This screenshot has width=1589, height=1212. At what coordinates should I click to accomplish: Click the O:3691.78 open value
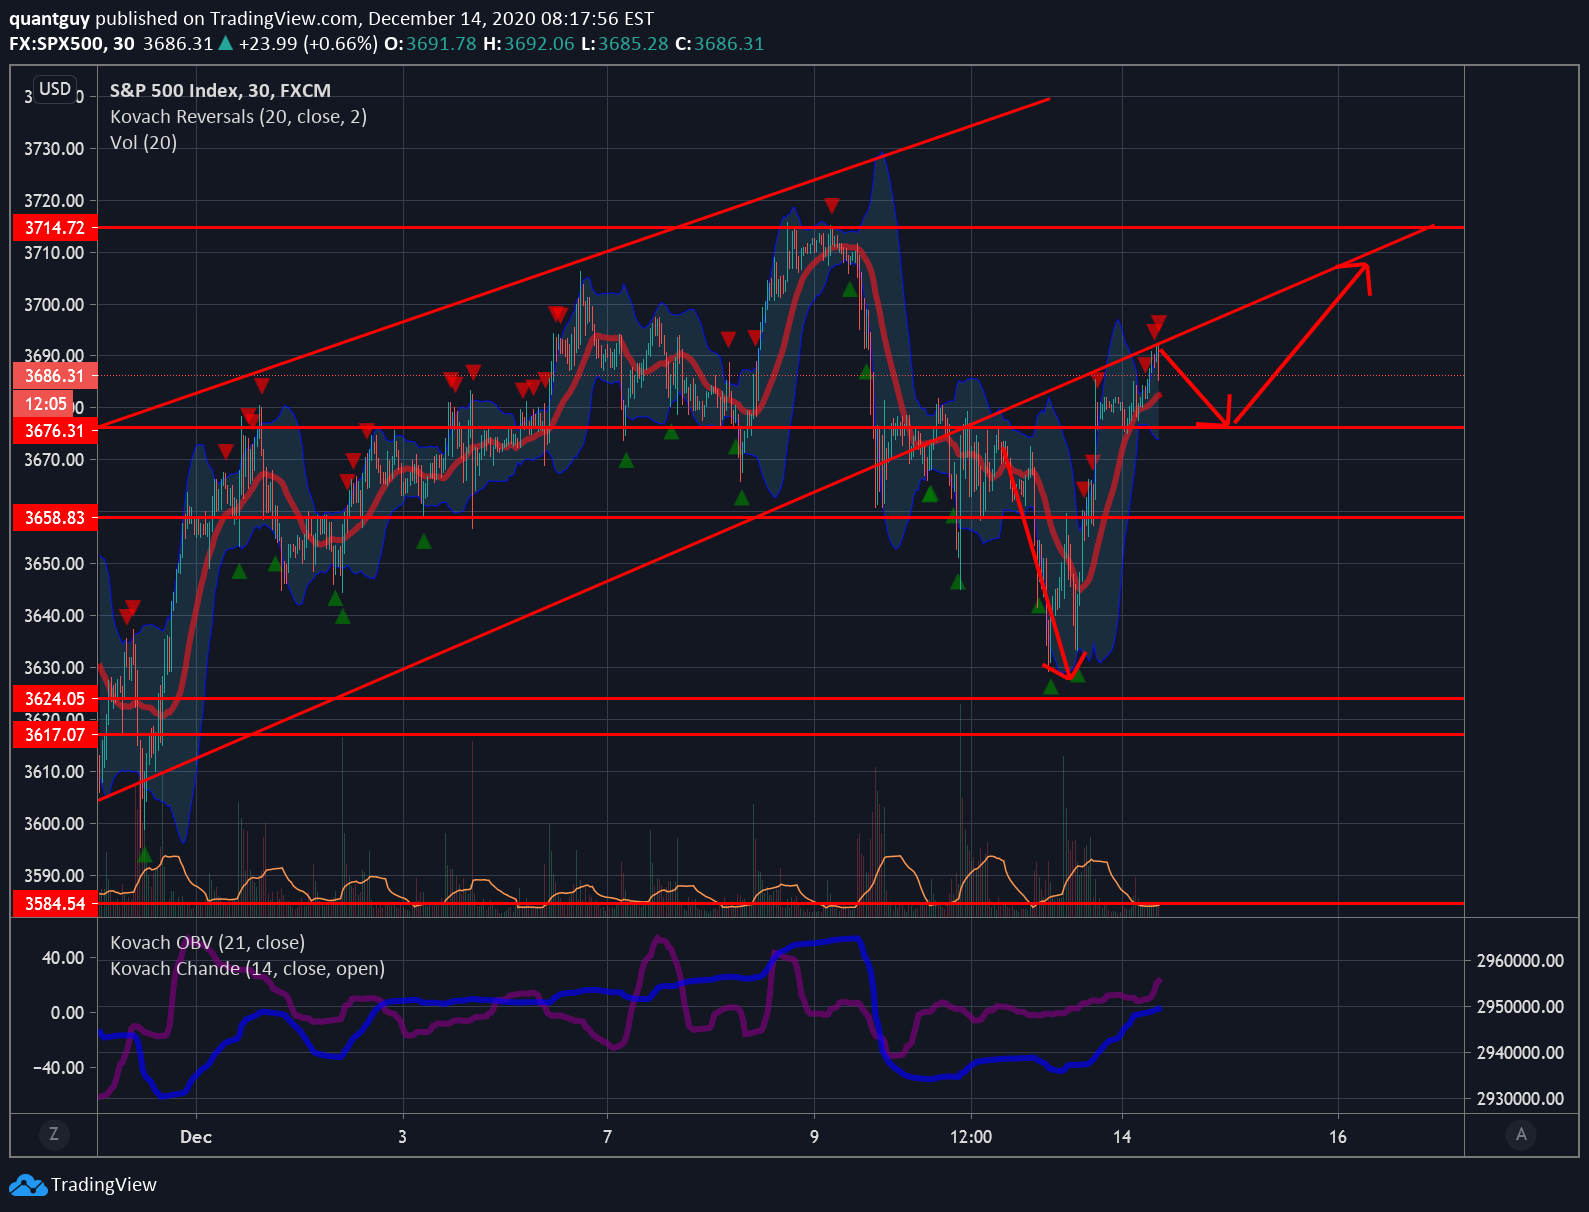point(431,44)
